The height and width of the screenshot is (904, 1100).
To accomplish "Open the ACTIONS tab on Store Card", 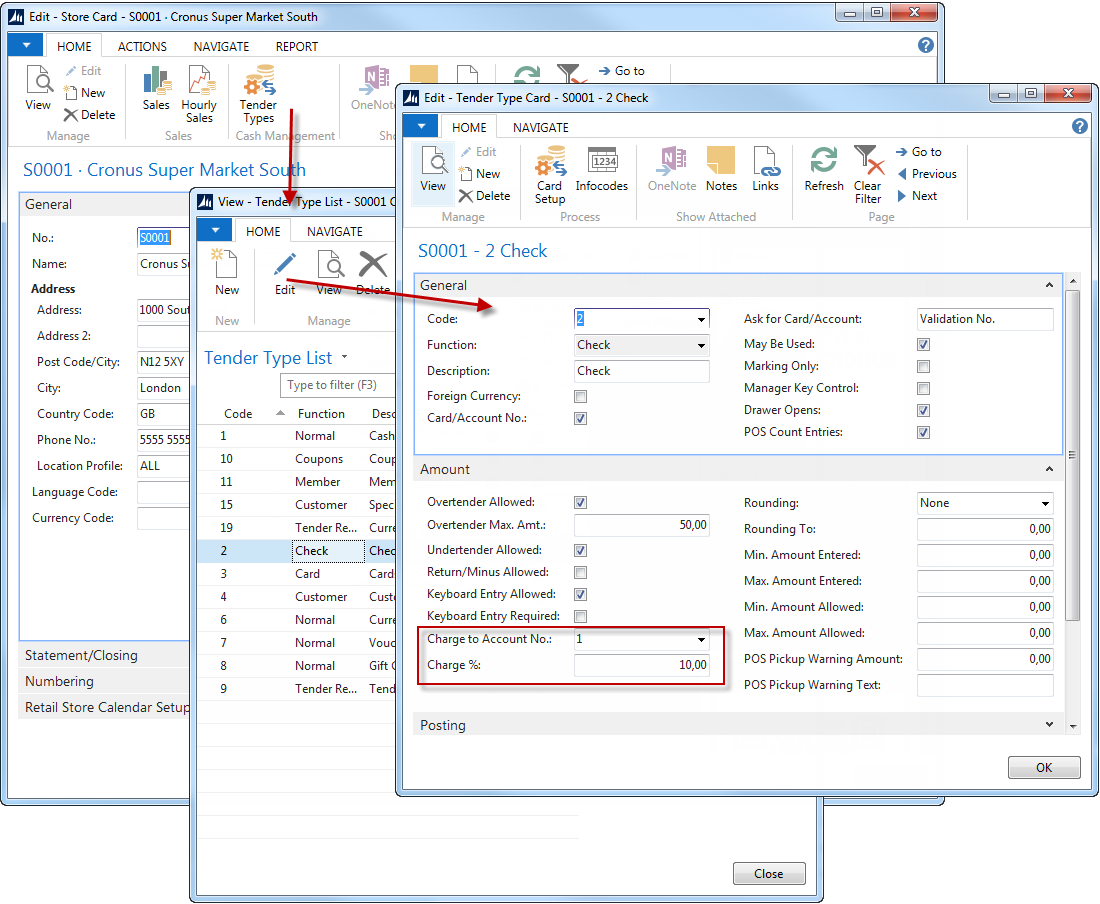I will point(142,46).
